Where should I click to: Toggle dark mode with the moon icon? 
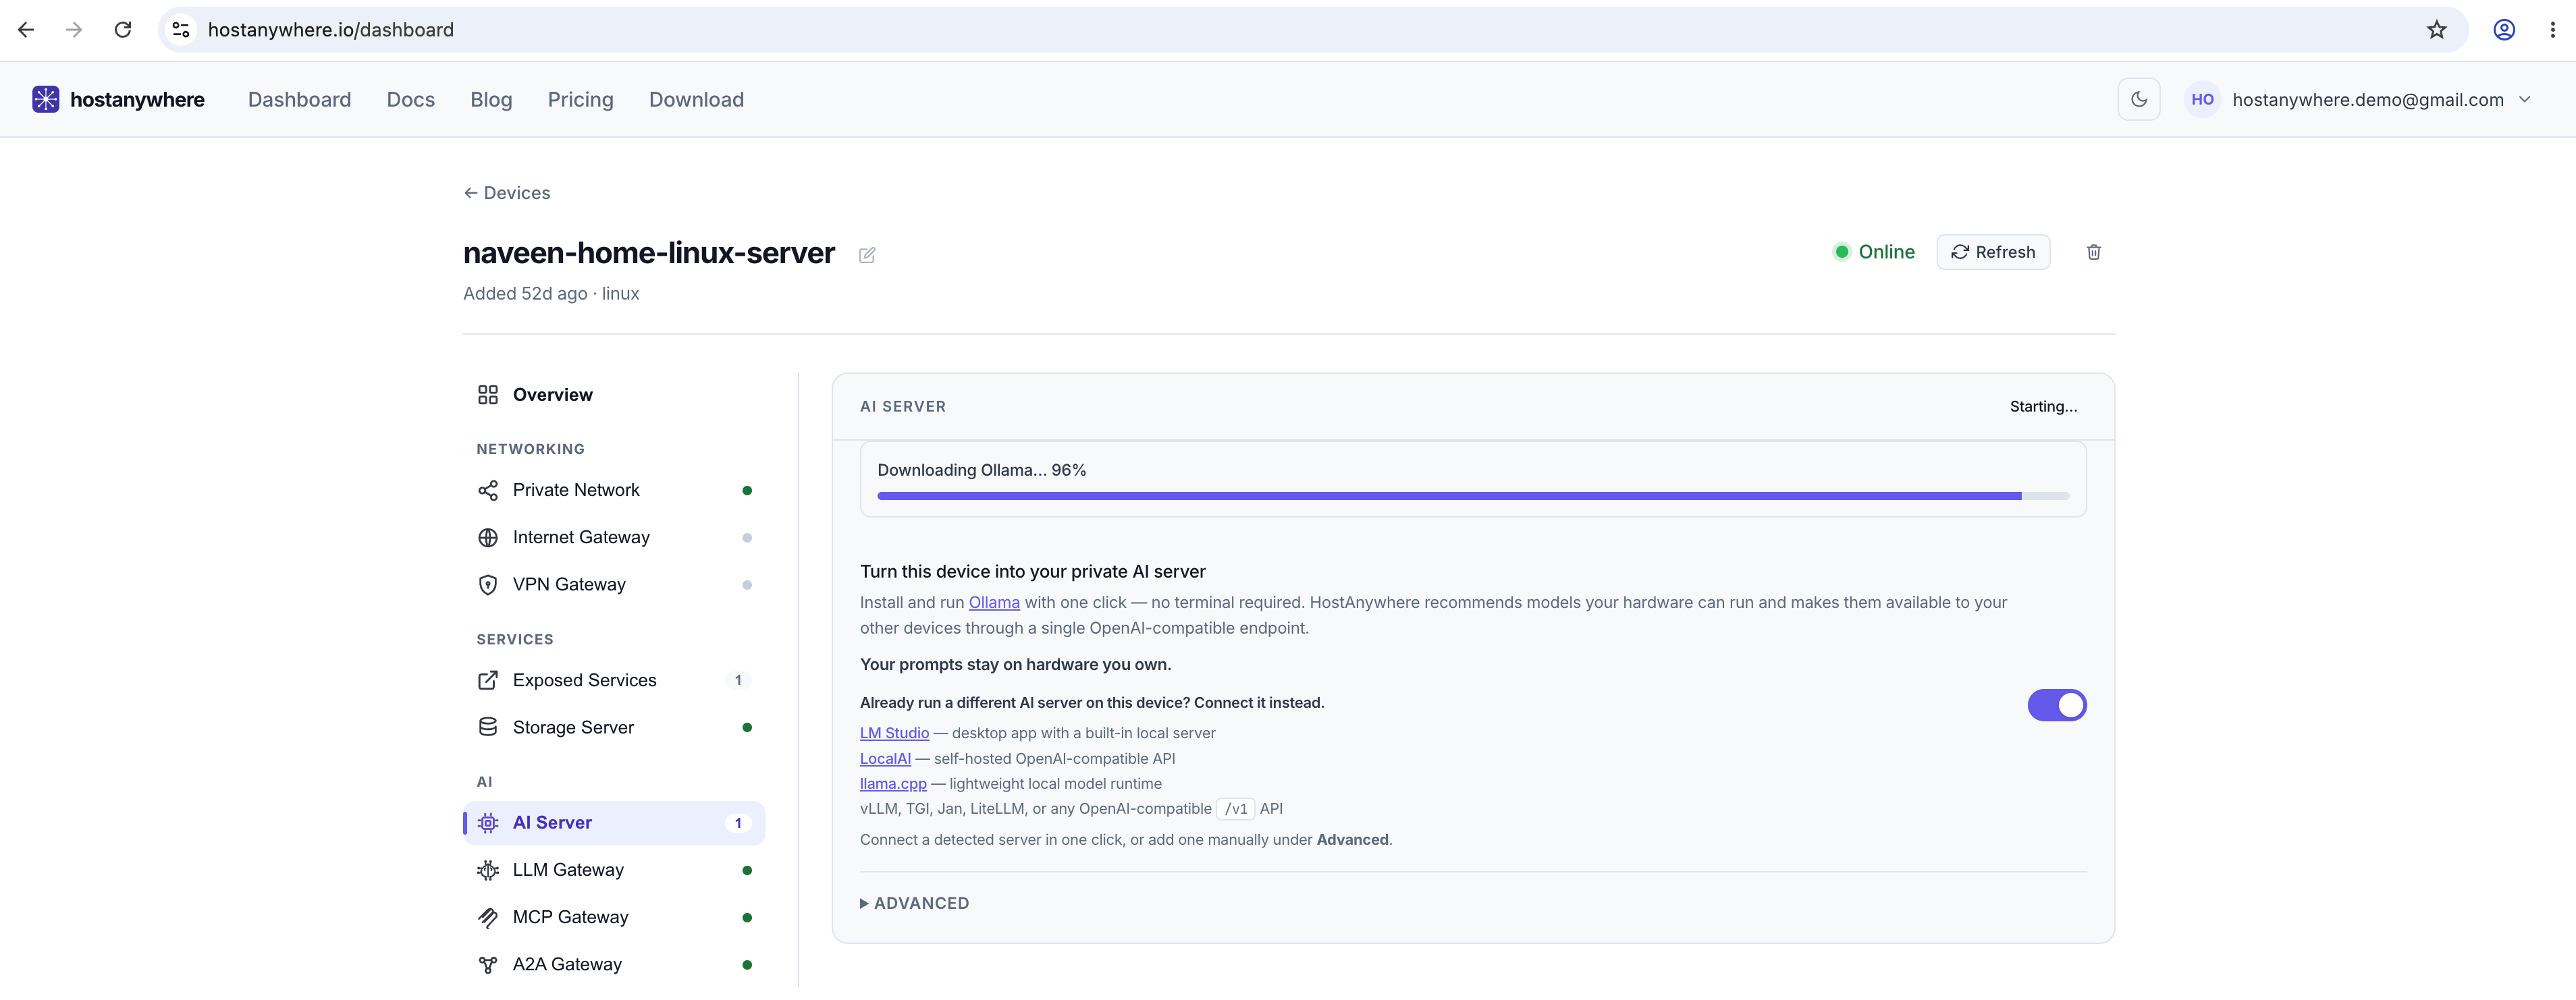(x=2139, y=99)
